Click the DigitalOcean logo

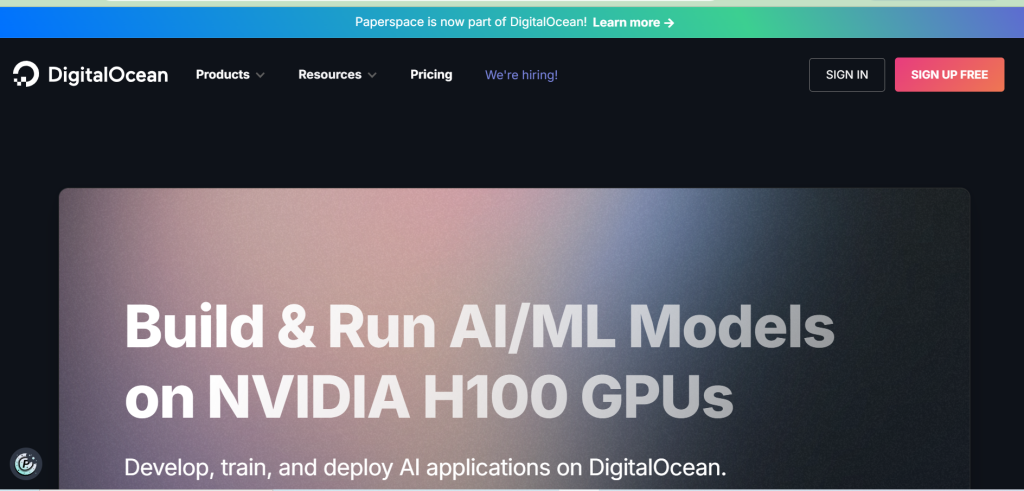[x=90, y=74]
